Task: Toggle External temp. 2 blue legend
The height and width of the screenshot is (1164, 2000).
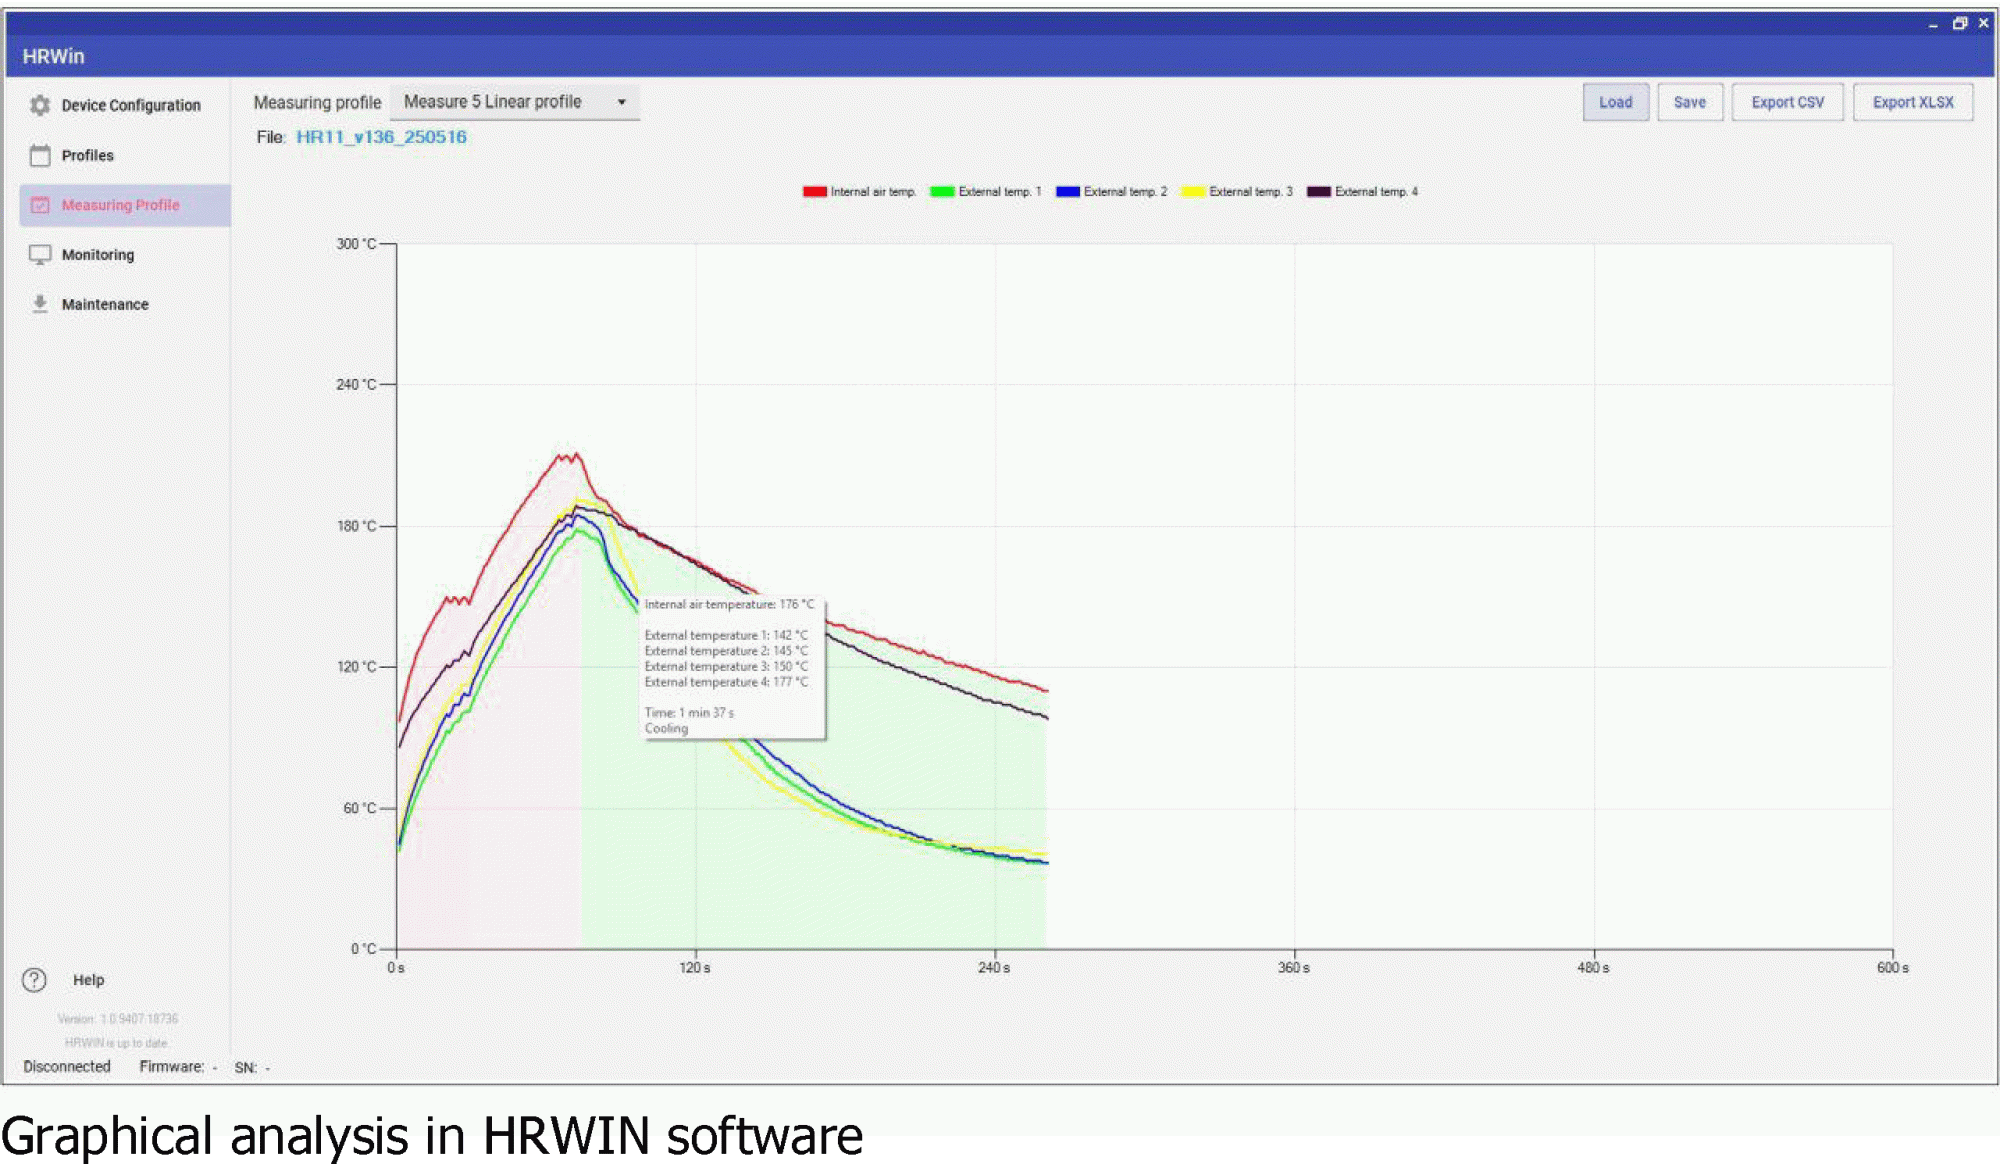Action: tap(1067, 192)
